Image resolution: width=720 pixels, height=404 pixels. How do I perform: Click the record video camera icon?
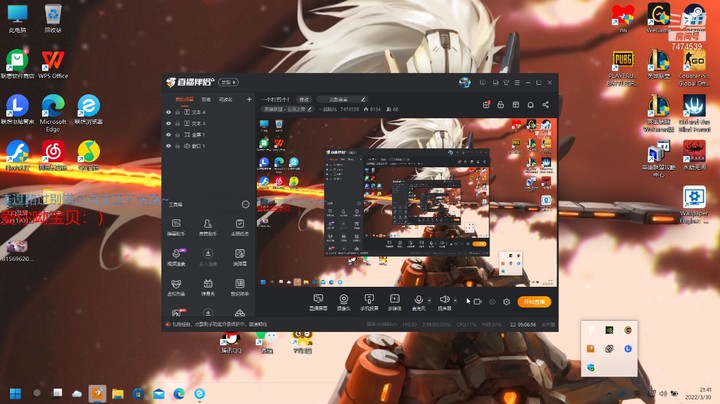tap(478, 302)
